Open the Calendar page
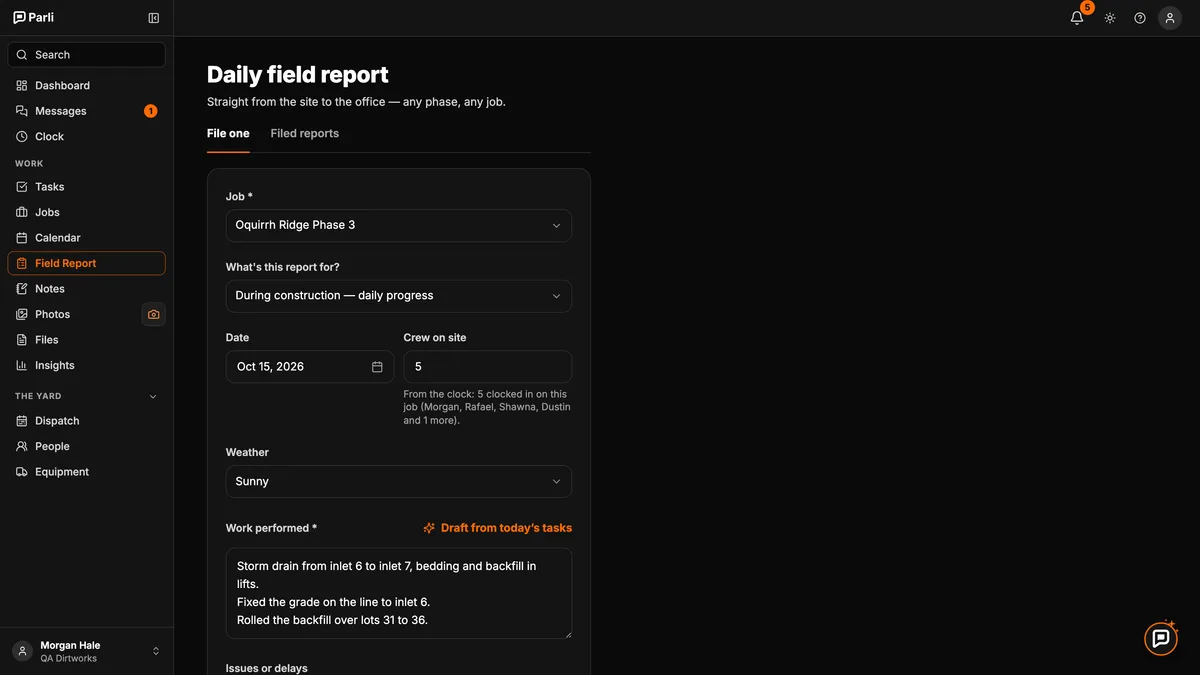The width and height of the screenshot is (1200, 675). point(86,238)
